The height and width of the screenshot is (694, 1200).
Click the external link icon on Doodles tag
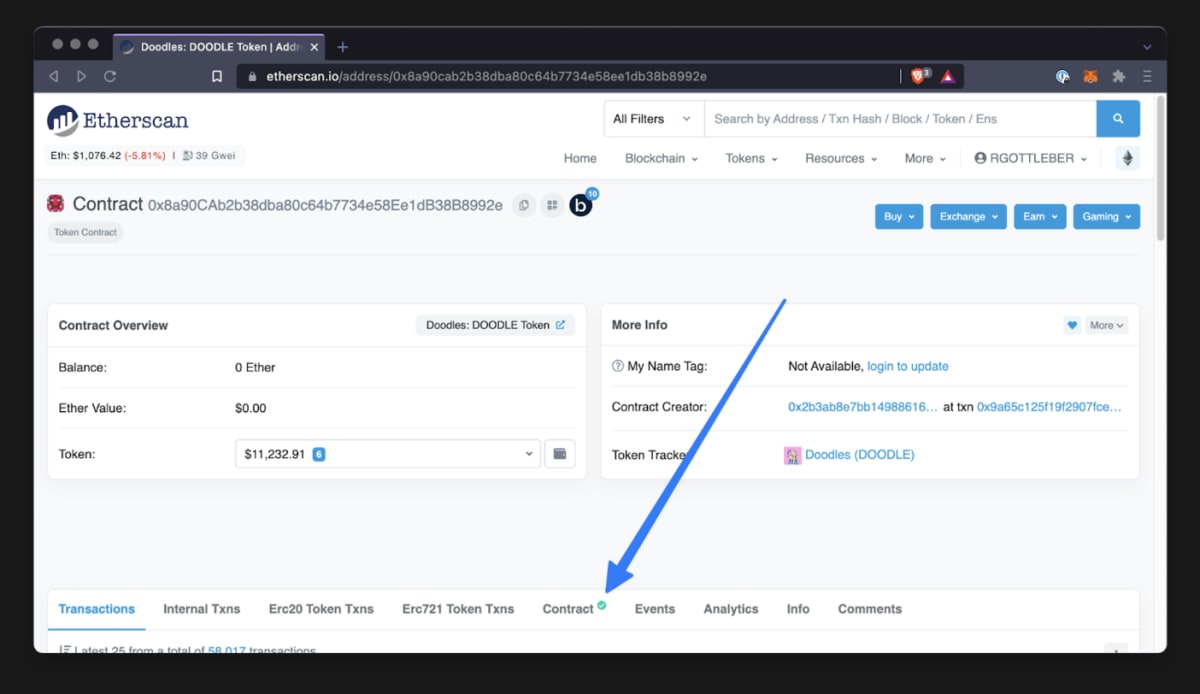coord(561,325)
